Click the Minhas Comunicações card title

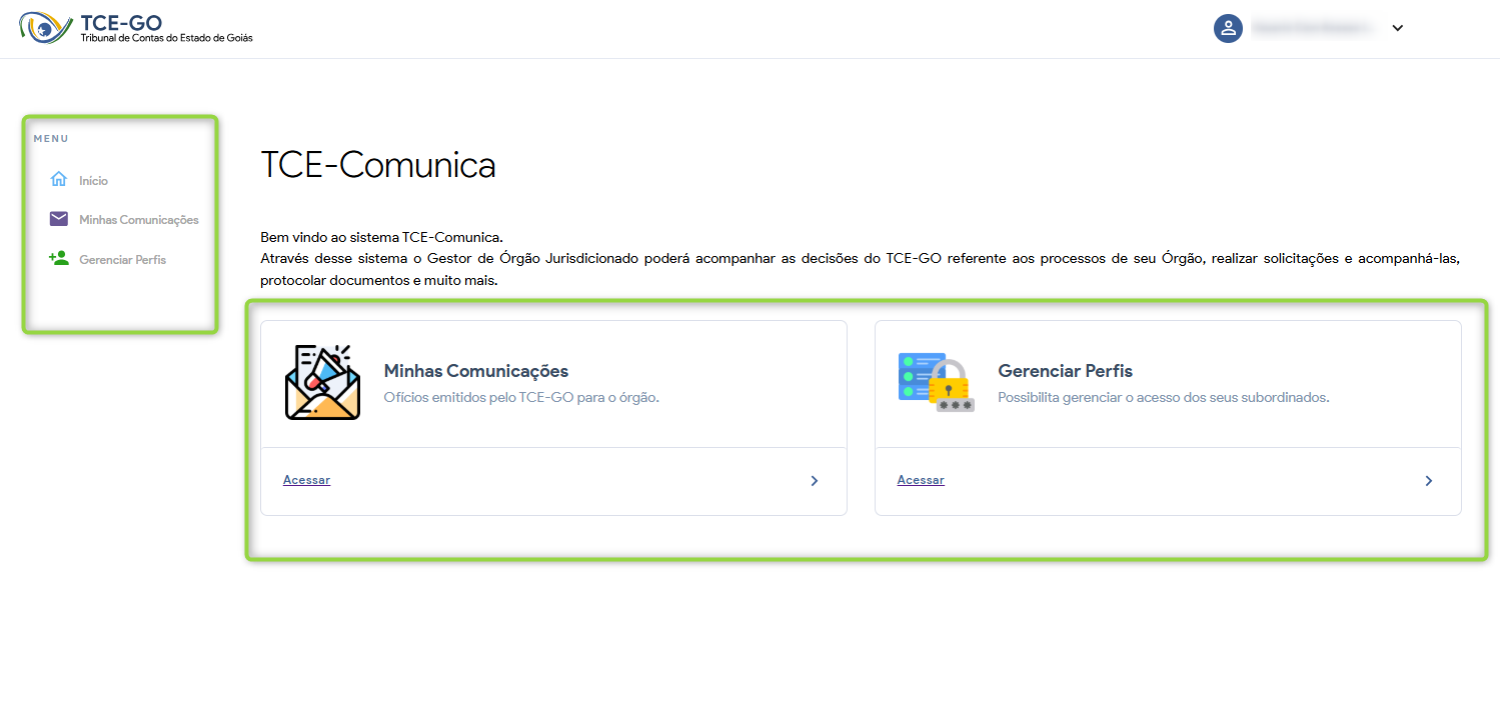click(476, 371)
